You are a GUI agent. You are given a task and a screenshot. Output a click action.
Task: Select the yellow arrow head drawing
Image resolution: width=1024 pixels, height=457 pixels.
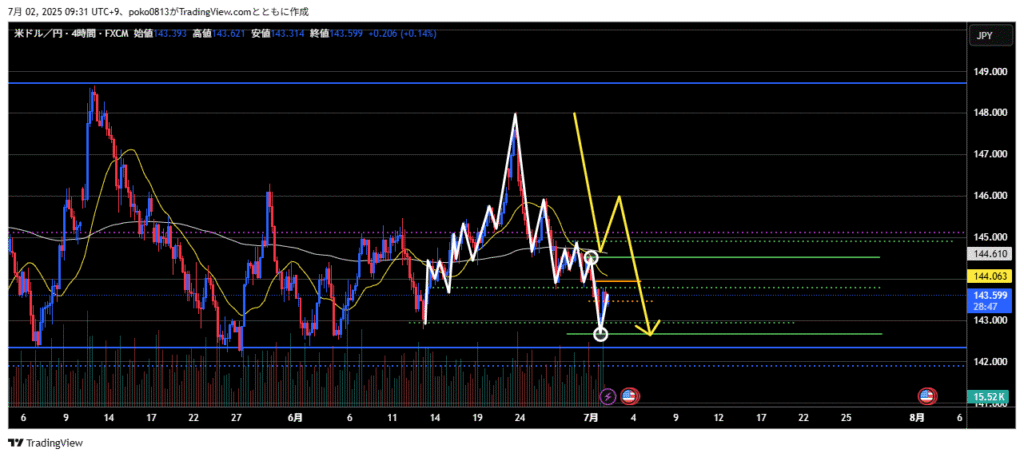pos(652,330)
